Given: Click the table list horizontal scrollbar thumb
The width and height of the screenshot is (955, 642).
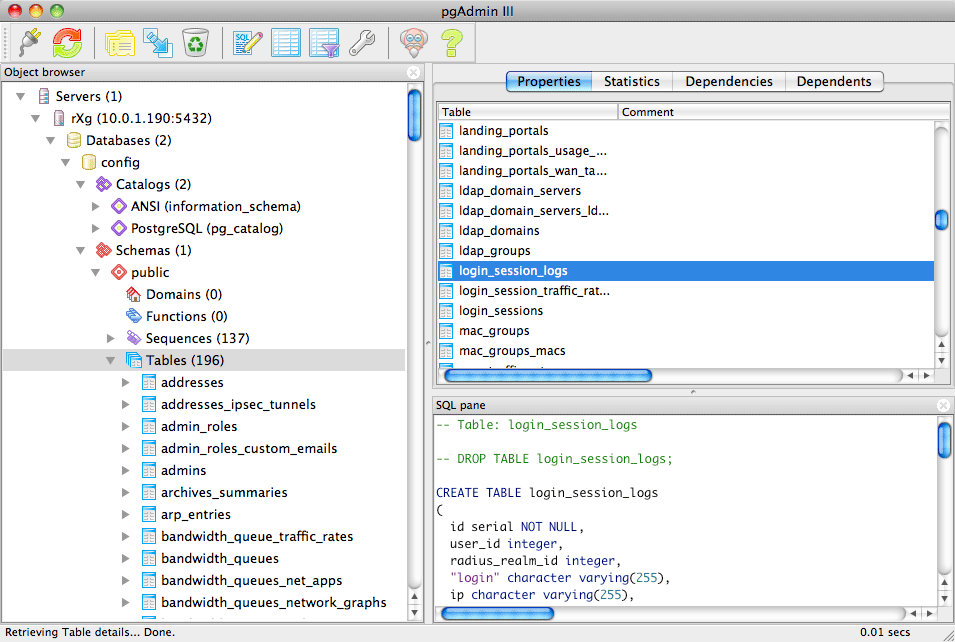Looking at the screenshot, I should (548, 375).
